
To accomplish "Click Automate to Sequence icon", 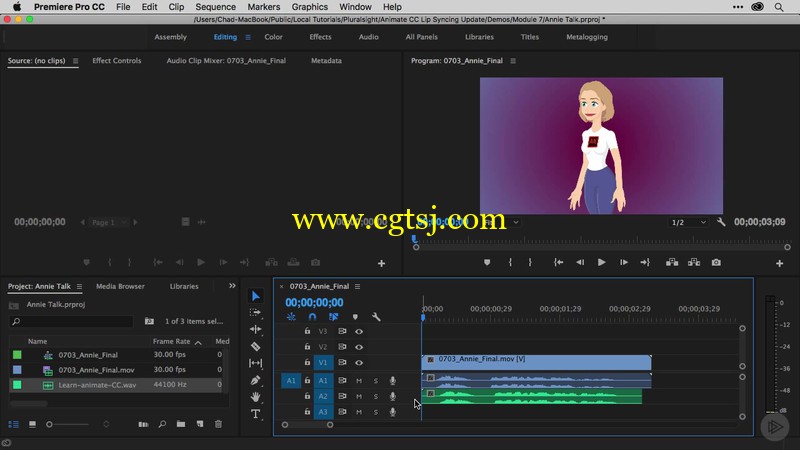I will [143, 424].
